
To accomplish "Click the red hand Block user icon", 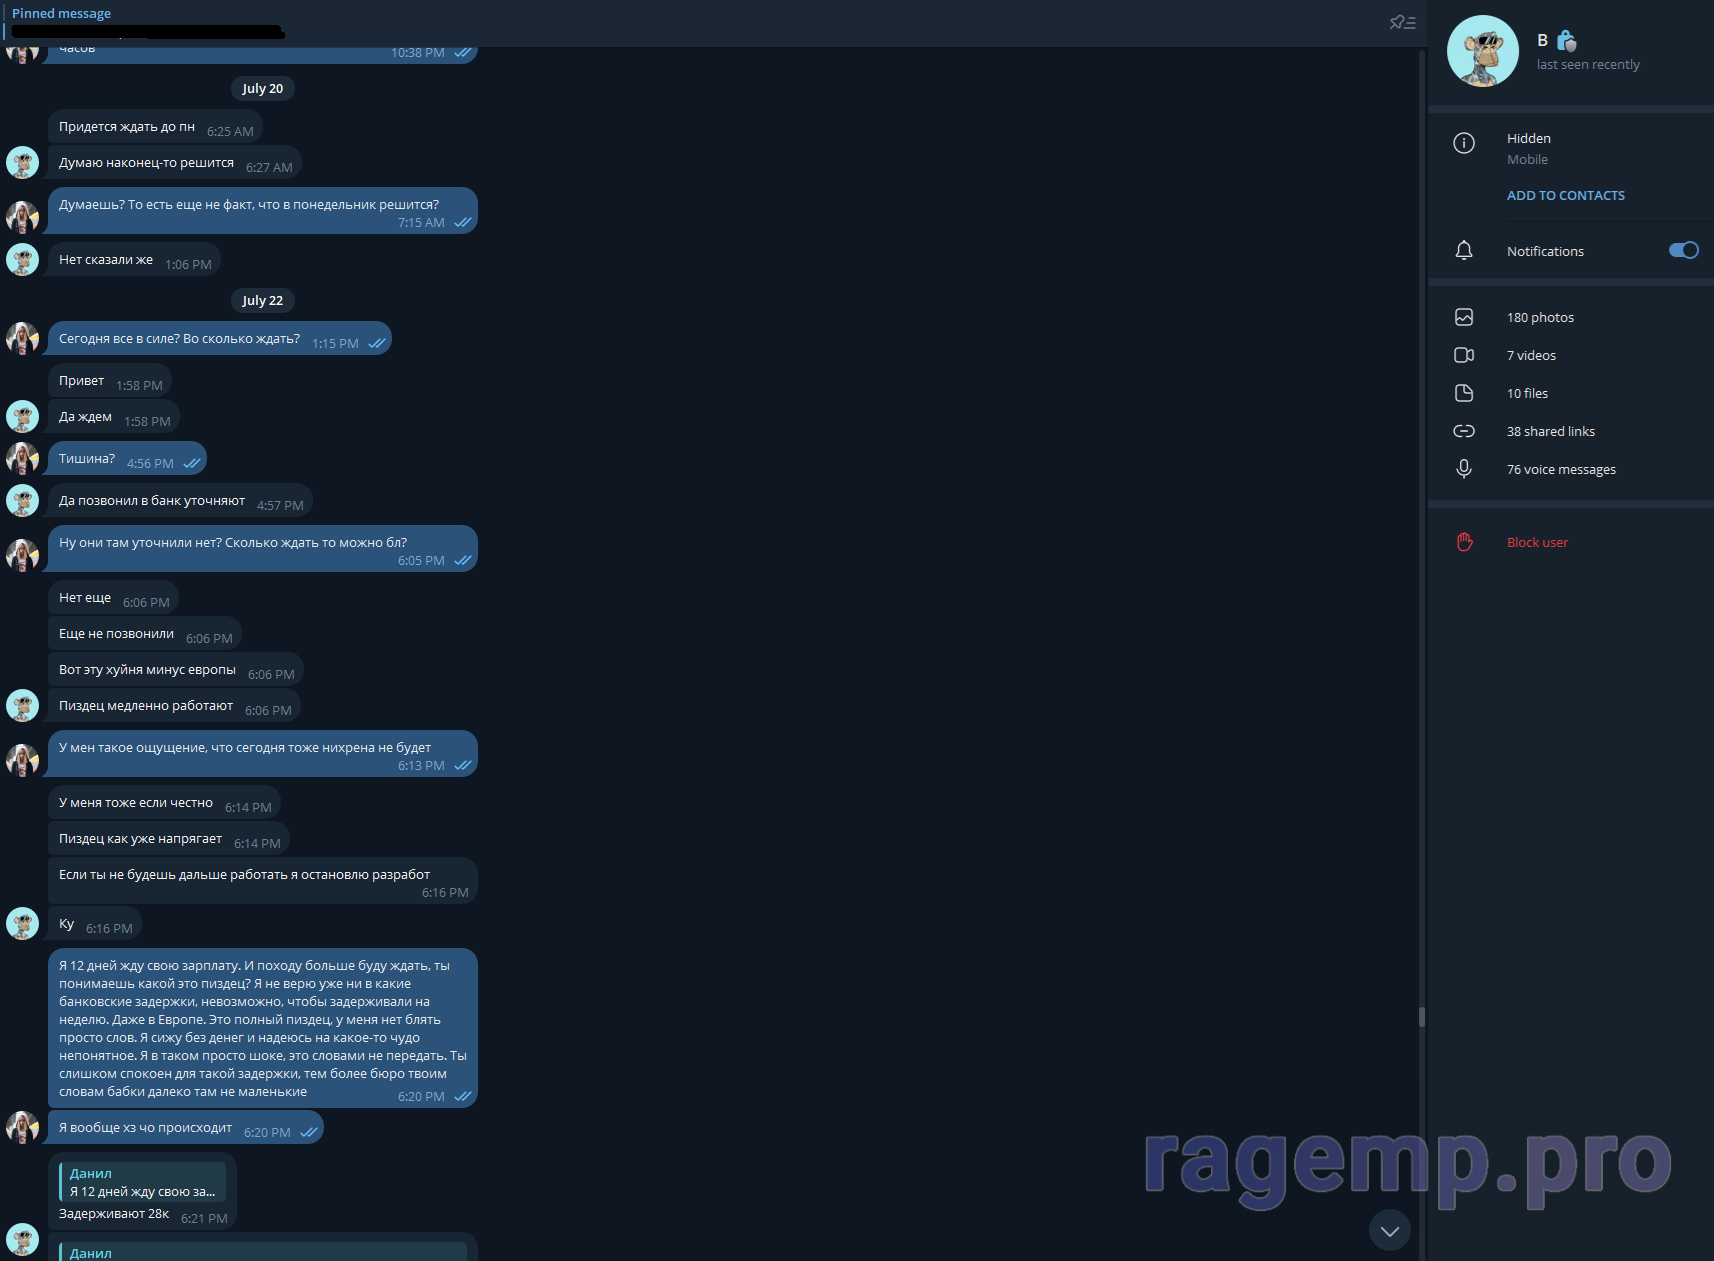I will tap(1464, 542).
